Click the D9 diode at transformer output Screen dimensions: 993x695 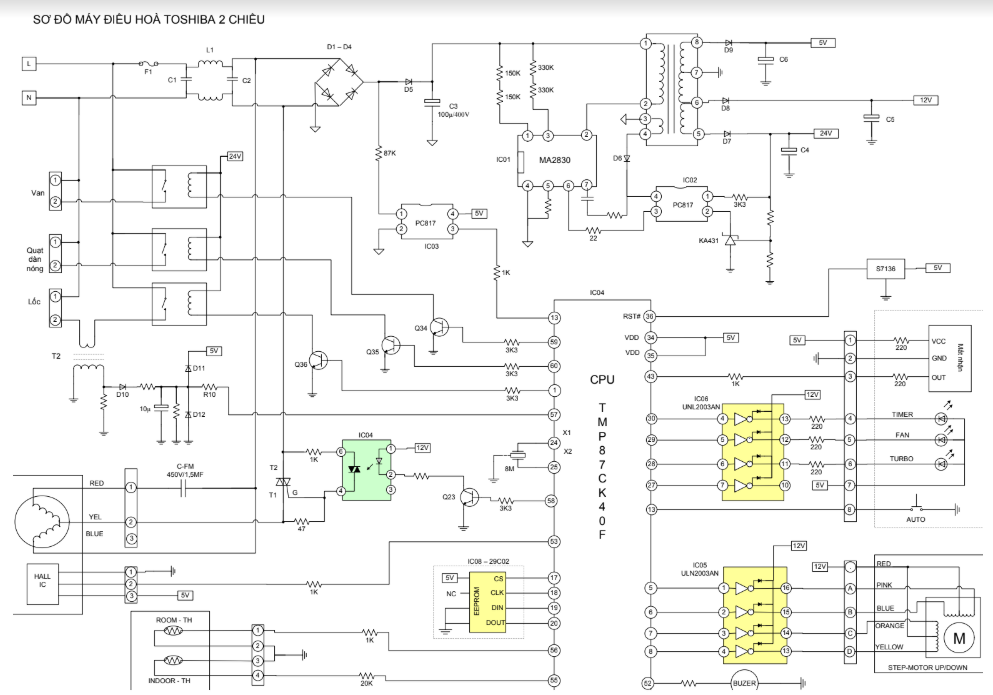[x=728, y=43]
